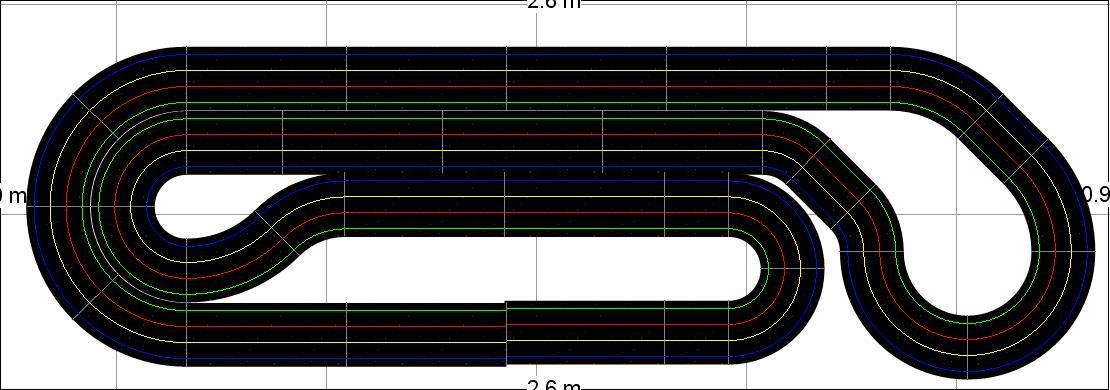Viewport: 1110px width, 390px height.
Task: Click the 0.9 dimension label on the right edge
Action: tap(1097, 194)
